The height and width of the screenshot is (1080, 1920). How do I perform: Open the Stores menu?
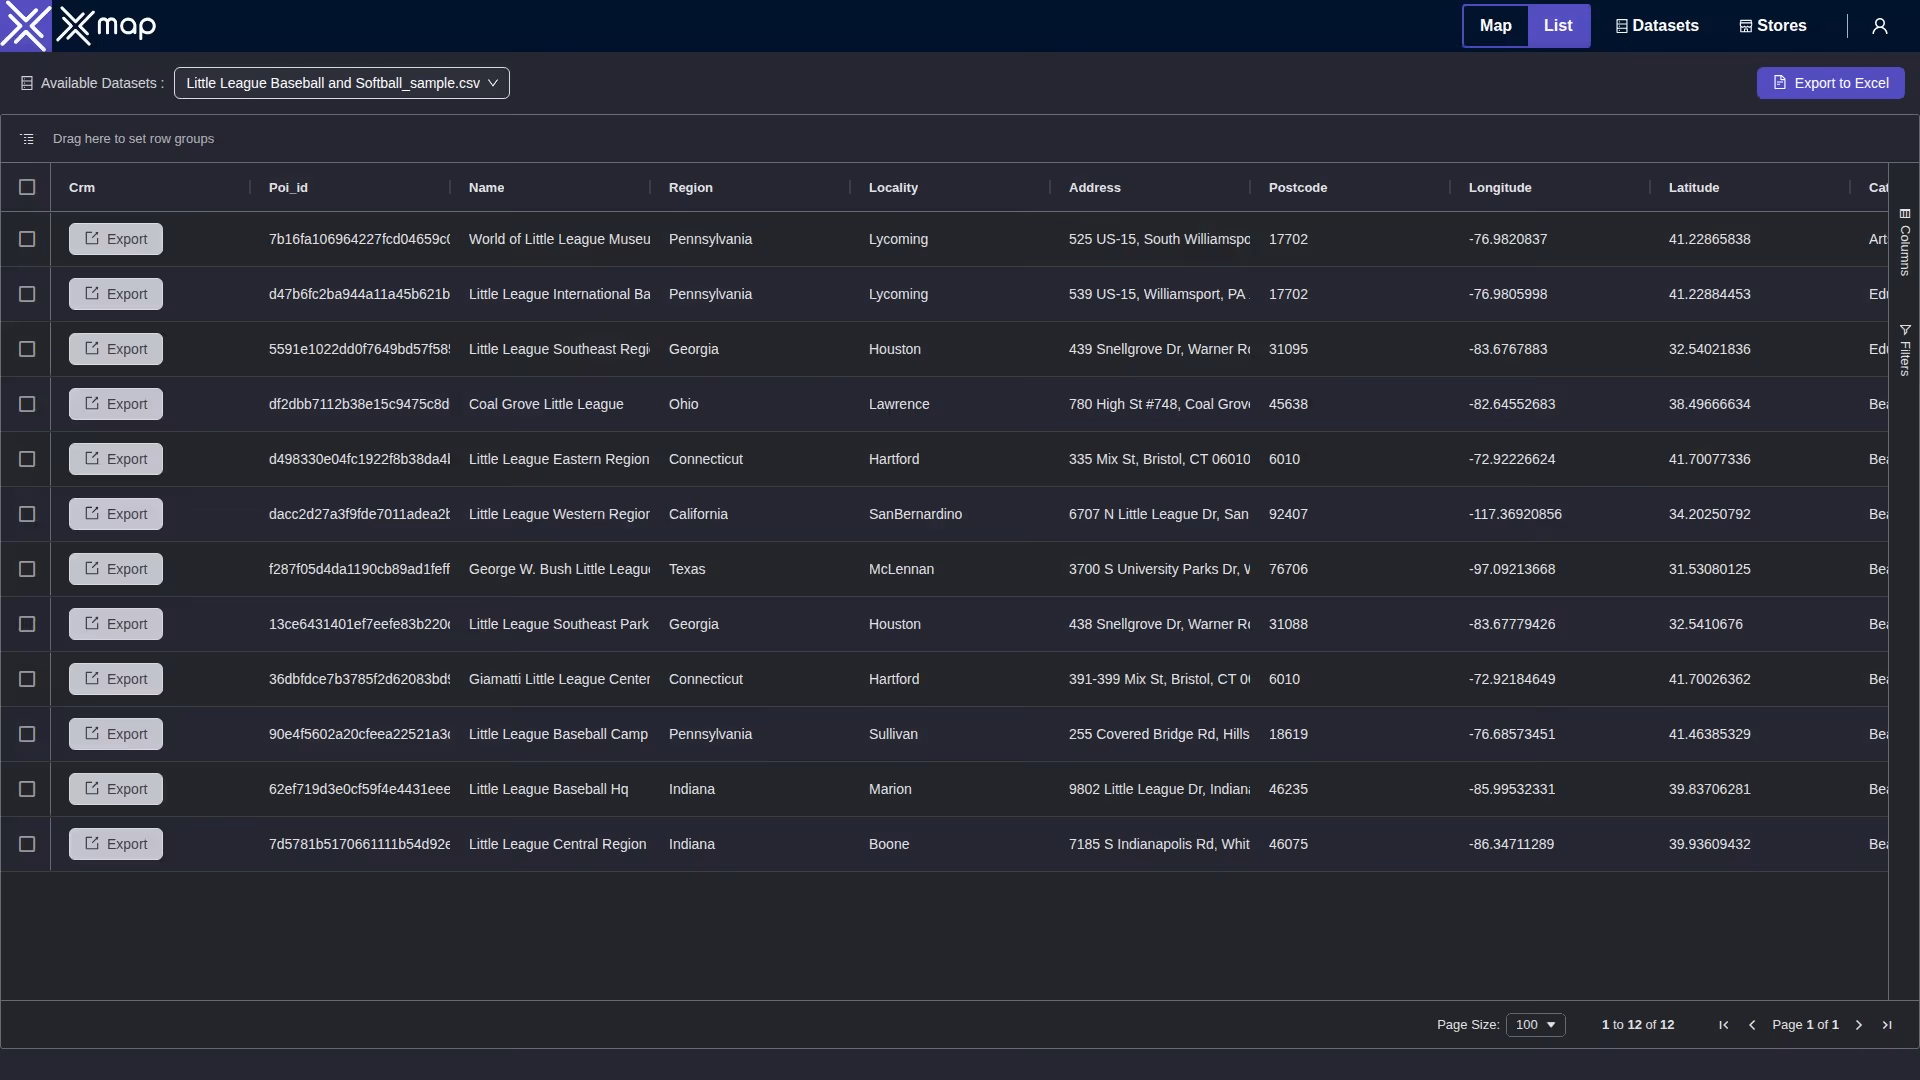click(1773, 26)
